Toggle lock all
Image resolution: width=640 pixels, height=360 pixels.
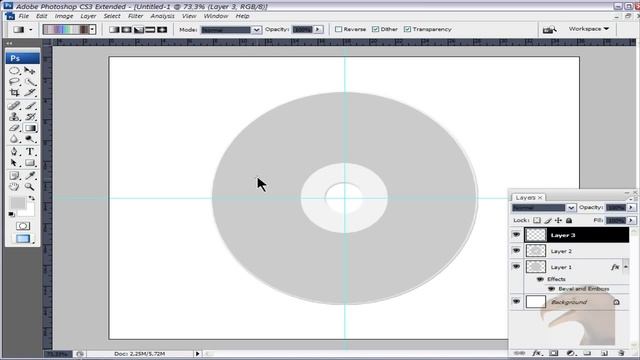pyautogui.click(x=569, y=220)
